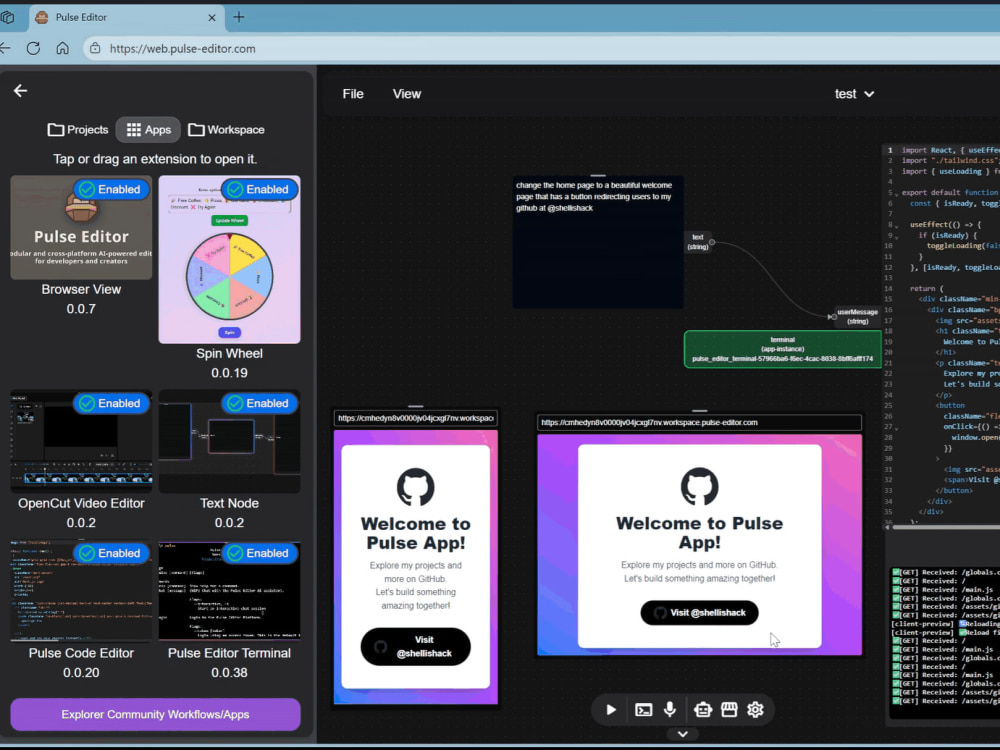Activate the microphone voice input icon
The width and height of the screenshot is (1000, 750).
[670, 710]
